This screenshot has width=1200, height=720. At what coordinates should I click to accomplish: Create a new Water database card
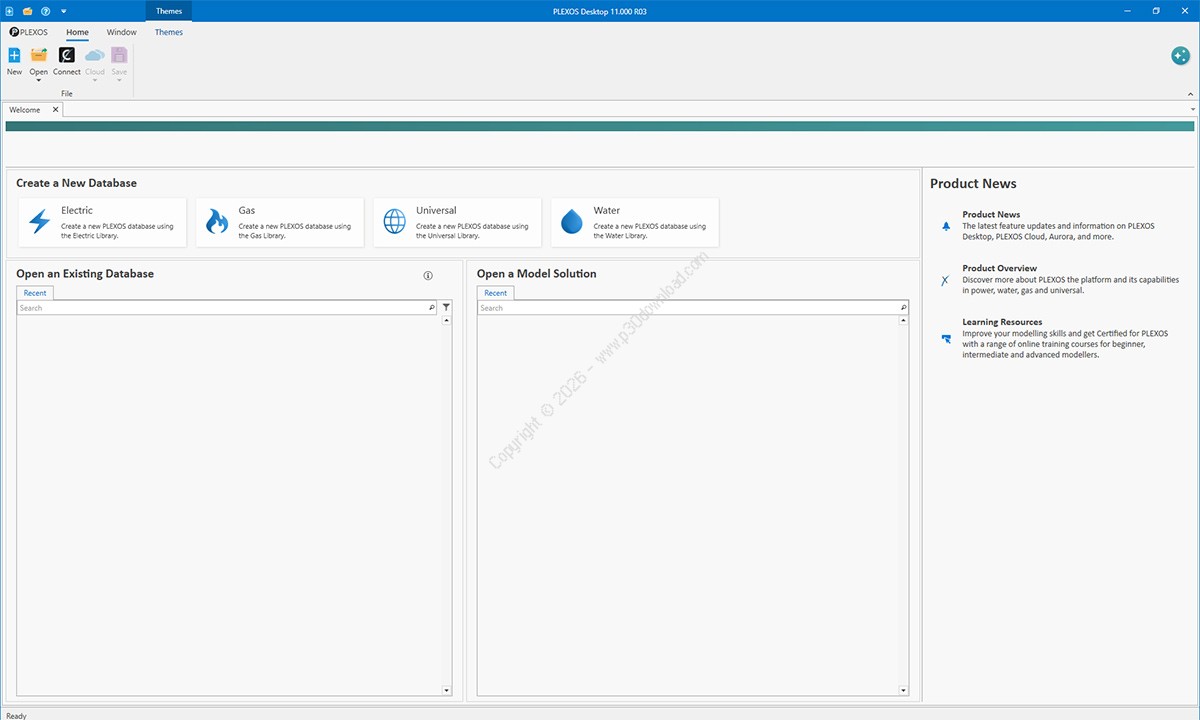pos(635,222)
